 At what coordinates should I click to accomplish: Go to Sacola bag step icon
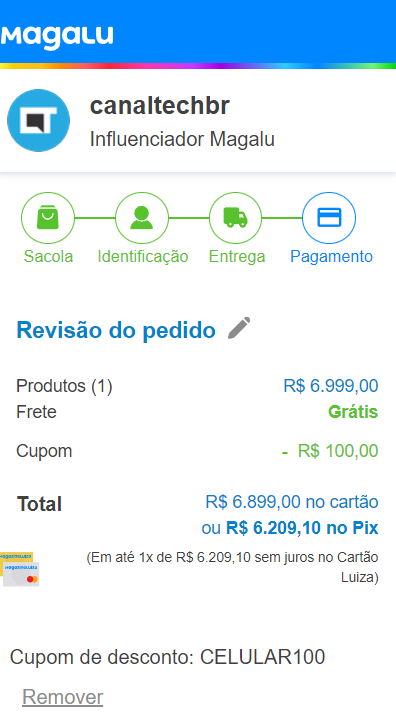(x=48, y=218)
